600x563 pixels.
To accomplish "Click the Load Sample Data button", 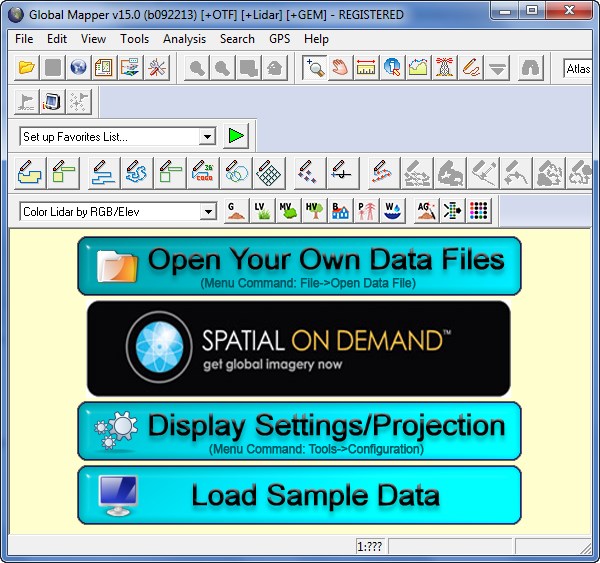I will (299, 495).
